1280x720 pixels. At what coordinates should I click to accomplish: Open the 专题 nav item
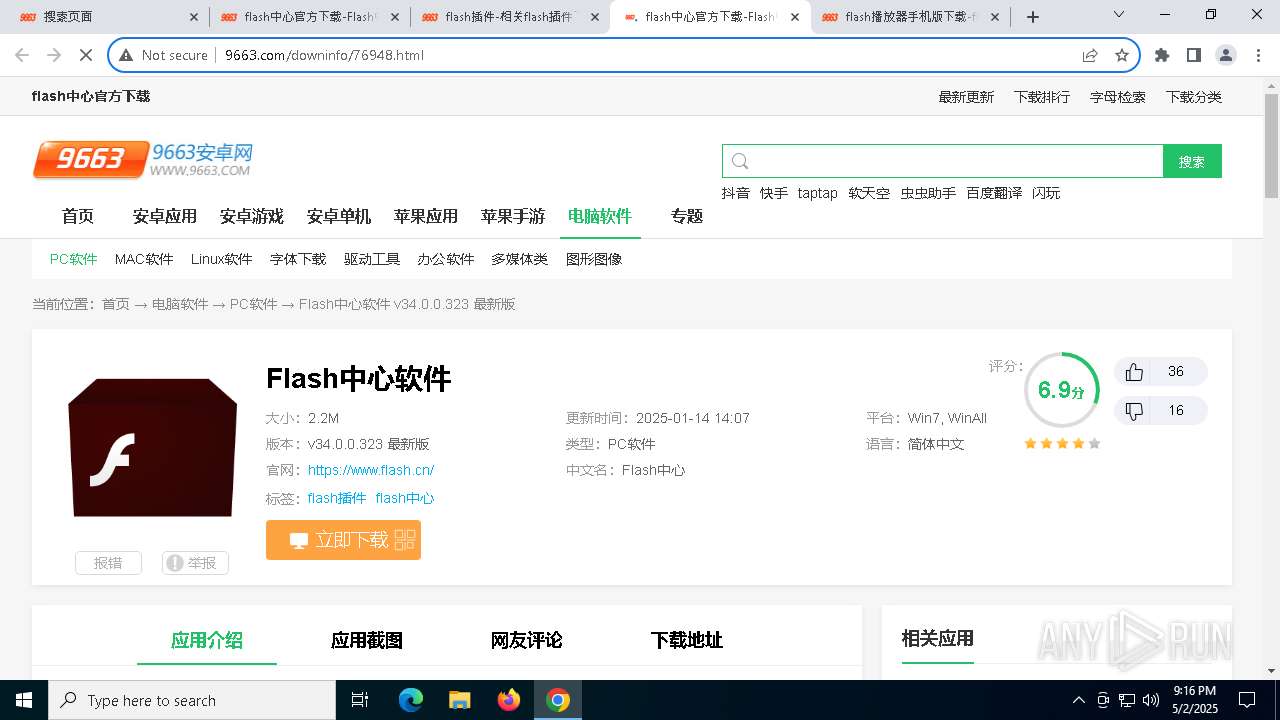pyautogui.click(x=687, y=216)
